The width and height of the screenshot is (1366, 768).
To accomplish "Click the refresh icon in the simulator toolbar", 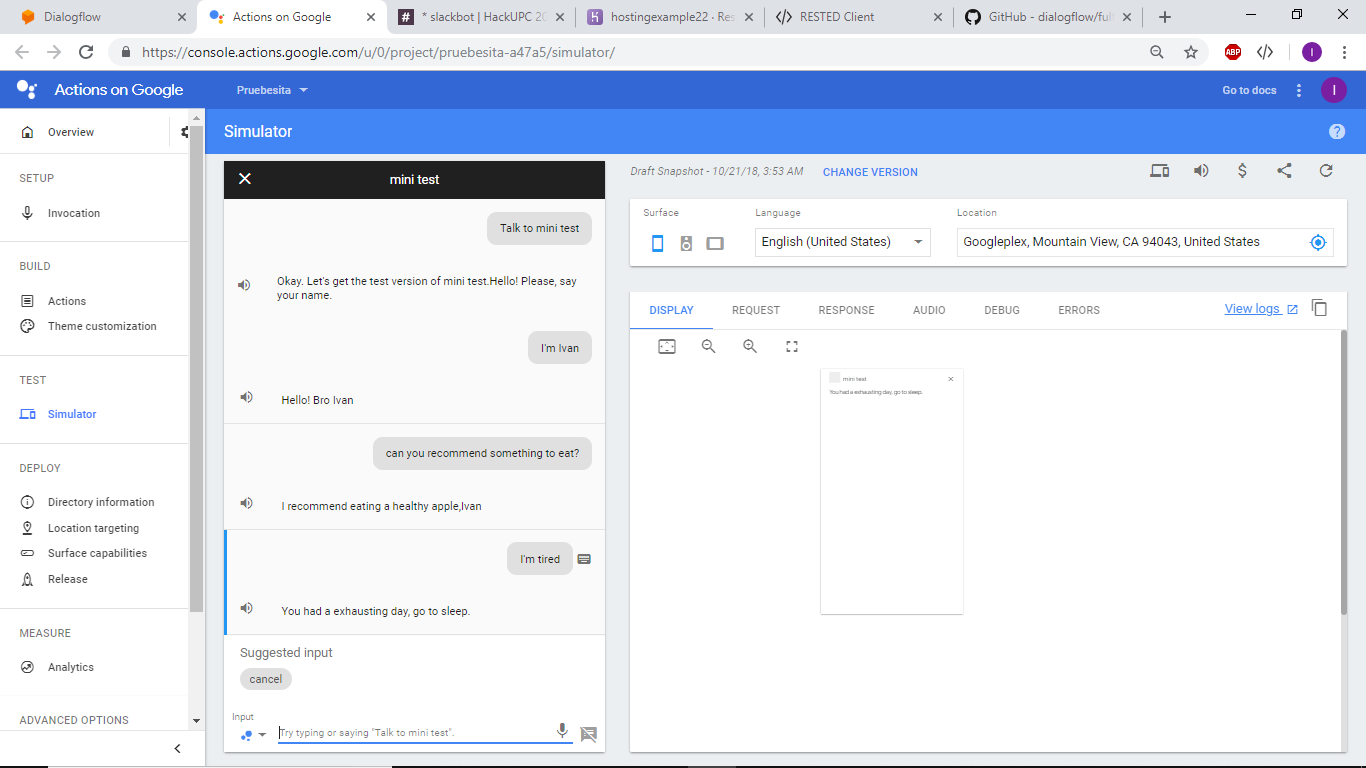I will tap(1326, 171).
